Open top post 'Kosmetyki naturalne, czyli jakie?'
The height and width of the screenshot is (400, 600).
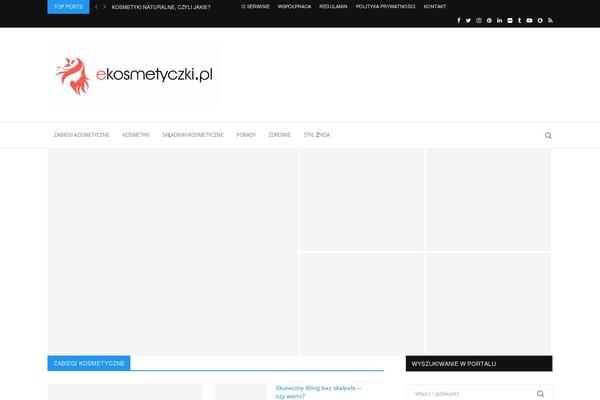(161, 7)
